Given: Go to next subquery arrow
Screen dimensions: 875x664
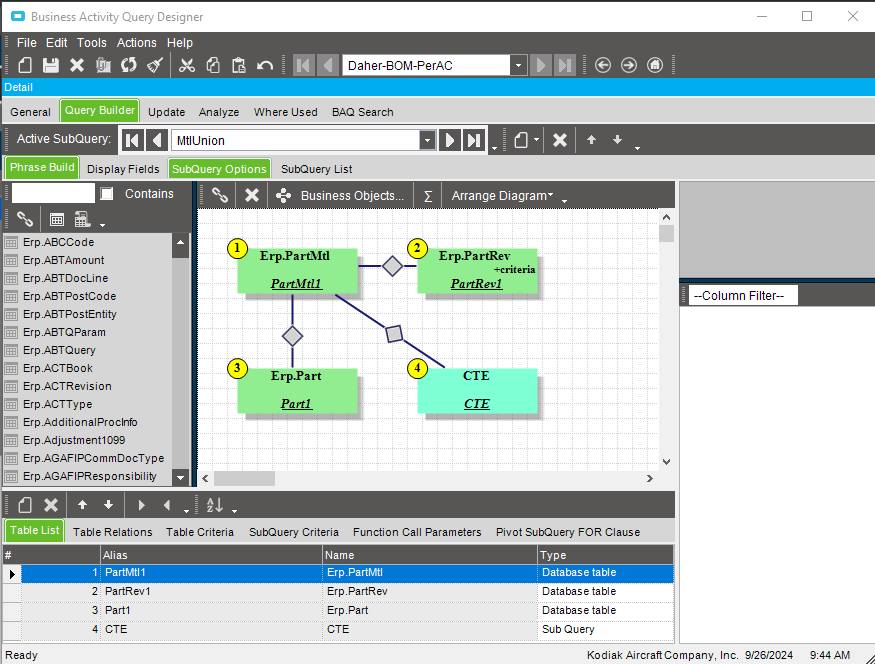Looking at the screenshot, I should (451, 140).
